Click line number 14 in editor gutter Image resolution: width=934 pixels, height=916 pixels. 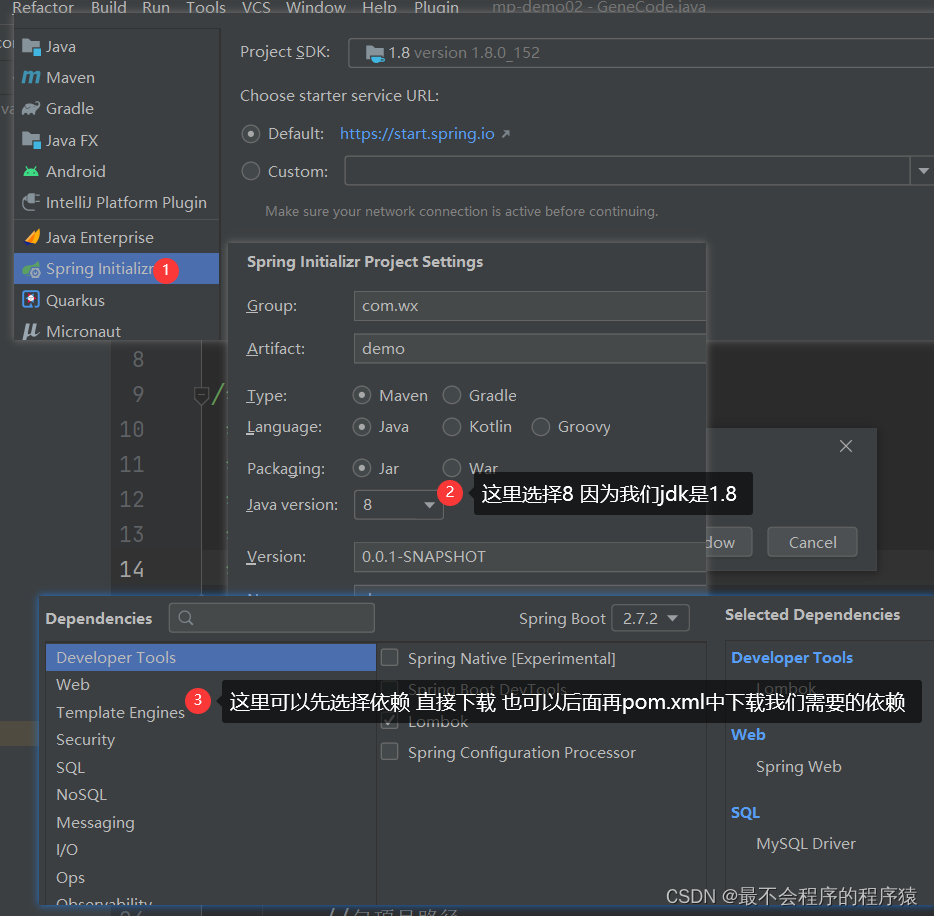click(x=132, y=569)
